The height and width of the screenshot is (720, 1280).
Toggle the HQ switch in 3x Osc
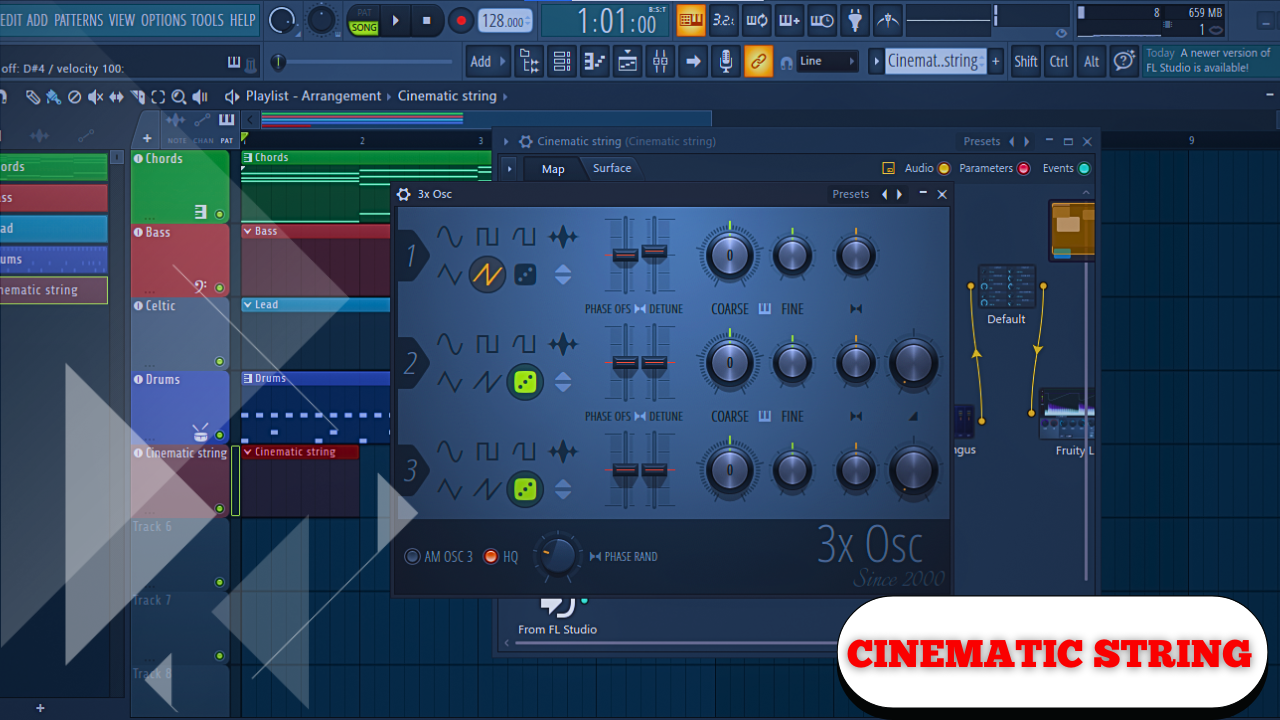click(491, 556)
